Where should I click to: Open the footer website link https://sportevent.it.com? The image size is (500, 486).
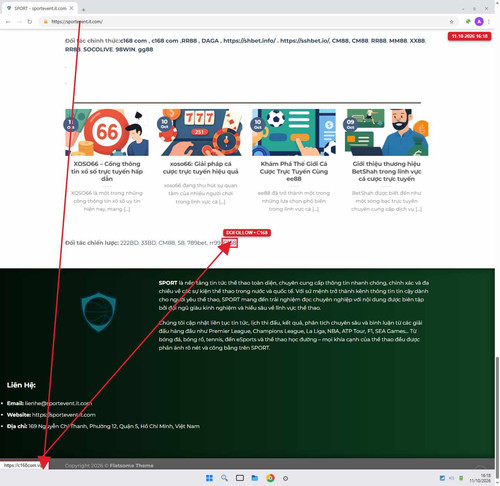click(64, 415)
